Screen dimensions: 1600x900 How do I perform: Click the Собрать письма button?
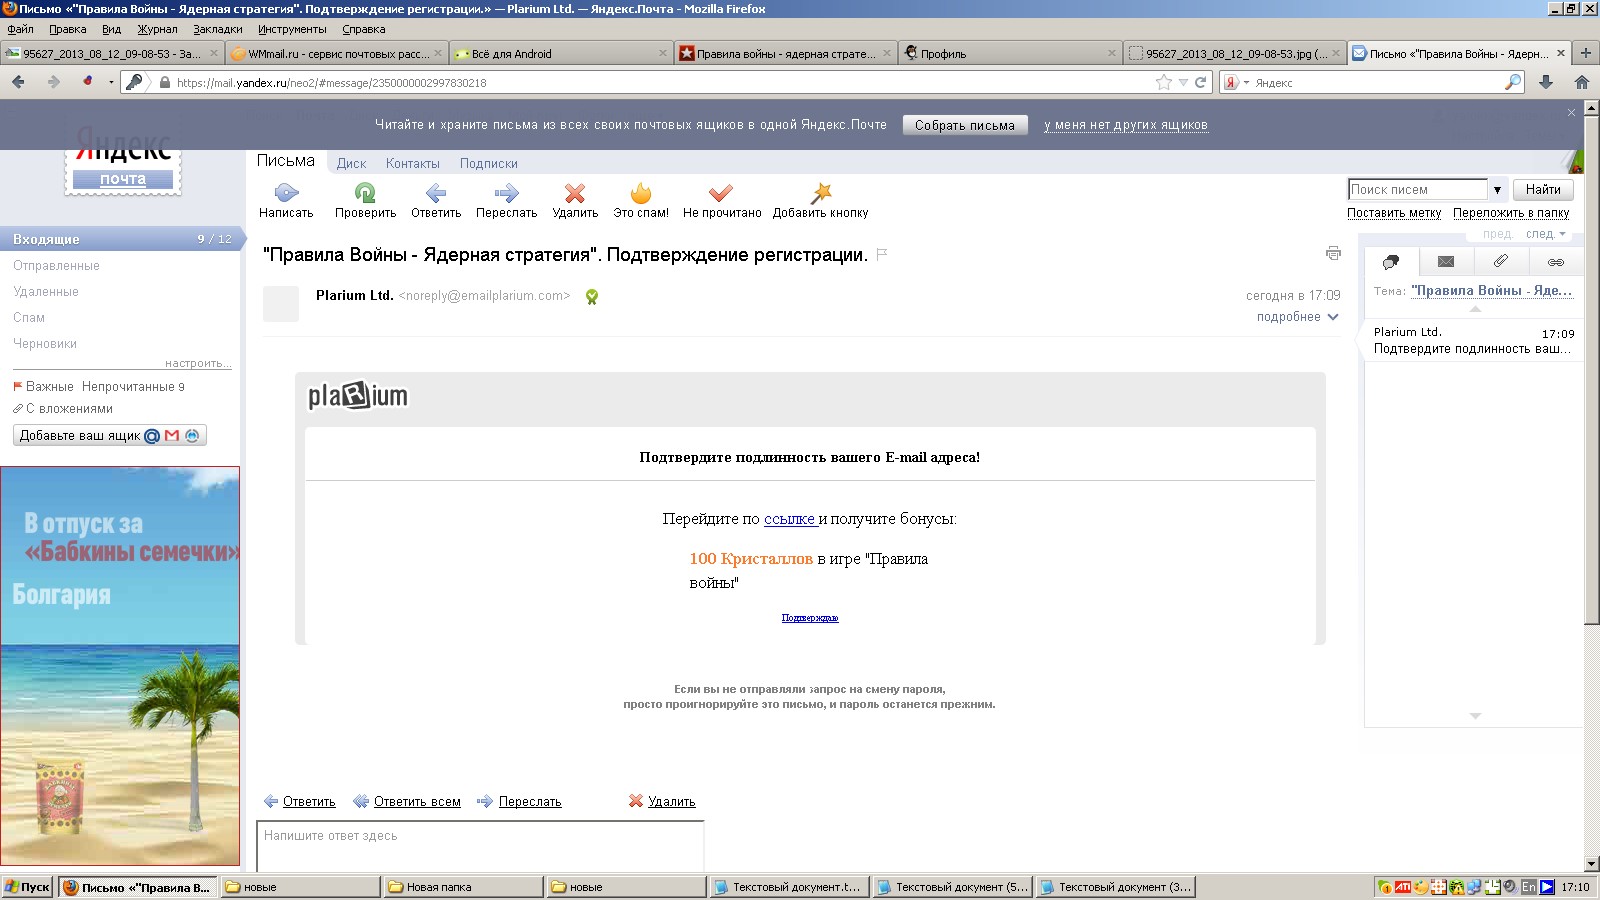pos(965,125)
